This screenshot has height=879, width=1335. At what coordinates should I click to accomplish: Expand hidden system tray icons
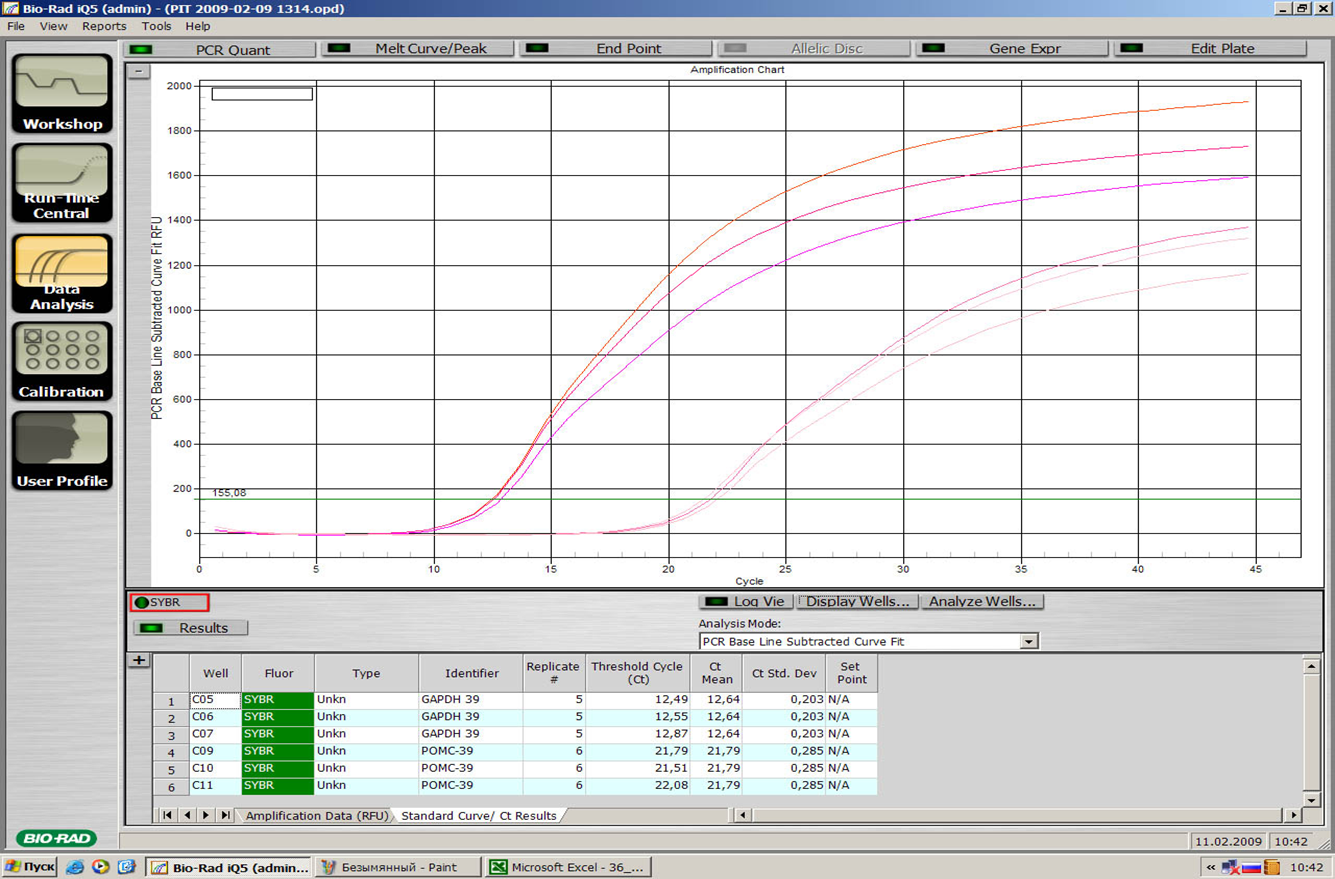coord(1211,867)
